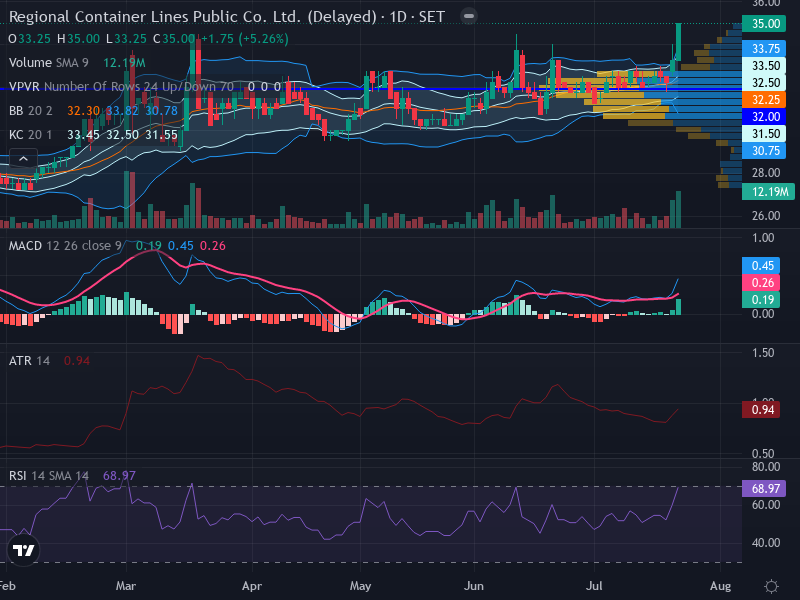
Task: Click the 1.50 ATR axis label
Action: (763, 353)
